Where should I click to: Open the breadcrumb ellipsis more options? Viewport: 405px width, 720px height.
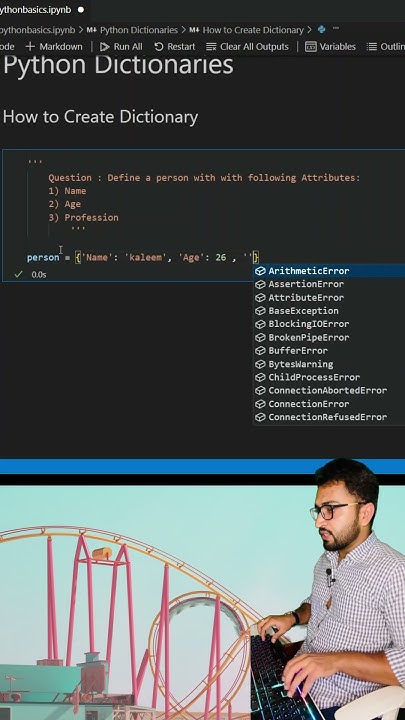pos(336,29)
